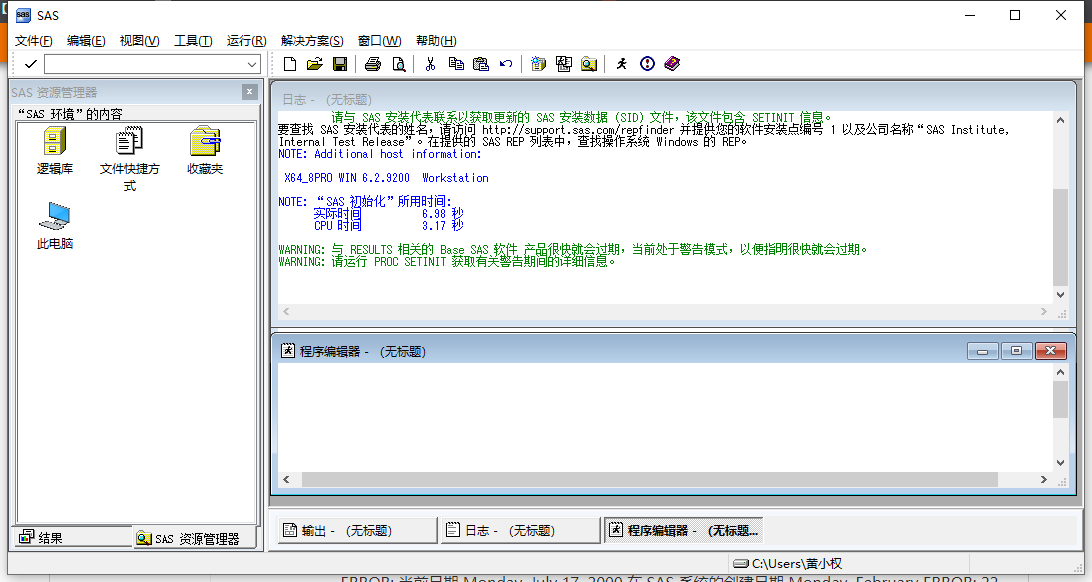Undo with the curved arrow icon
The width and height of the screenshot is (1092, 582).
[506, 64]
